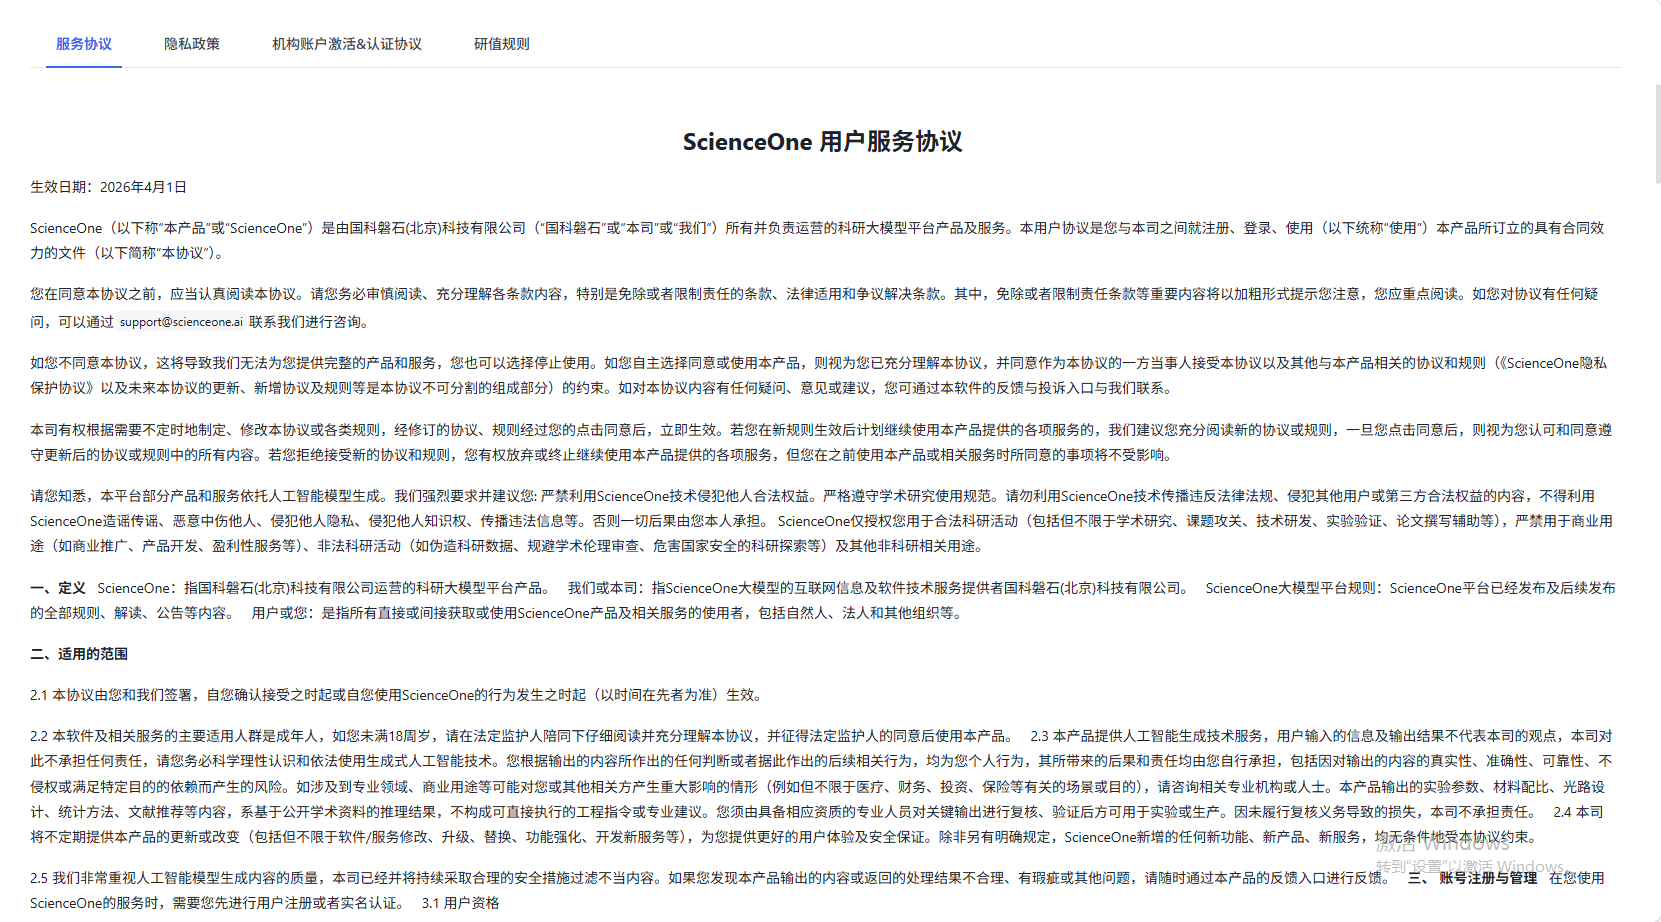Click the paragraph starting 如您不同意本协议
This screenshot has height=922, width=1661.
coord(819,375)
